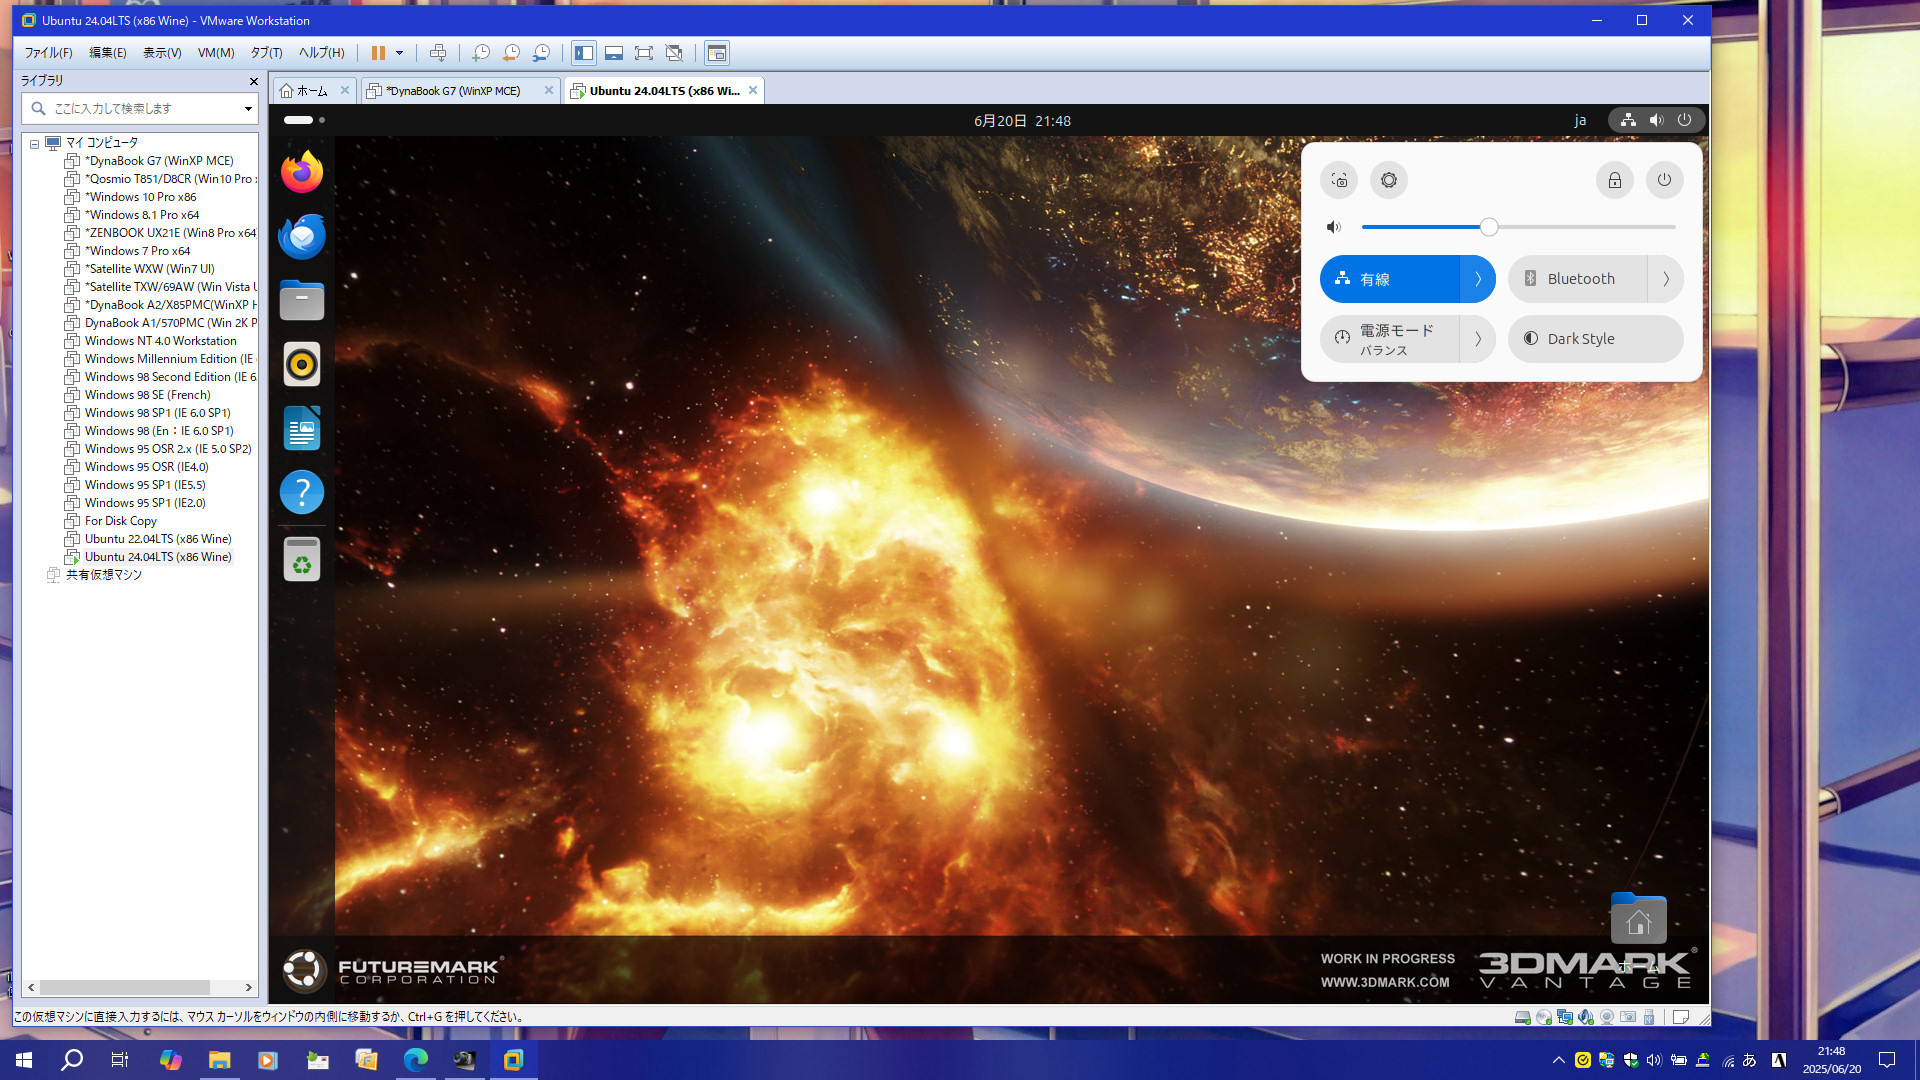Viewport: 1920px width, 1080px height.
Task: Click the CD/DVD drive device status icon
Action: click(x=1543, y=1017)
